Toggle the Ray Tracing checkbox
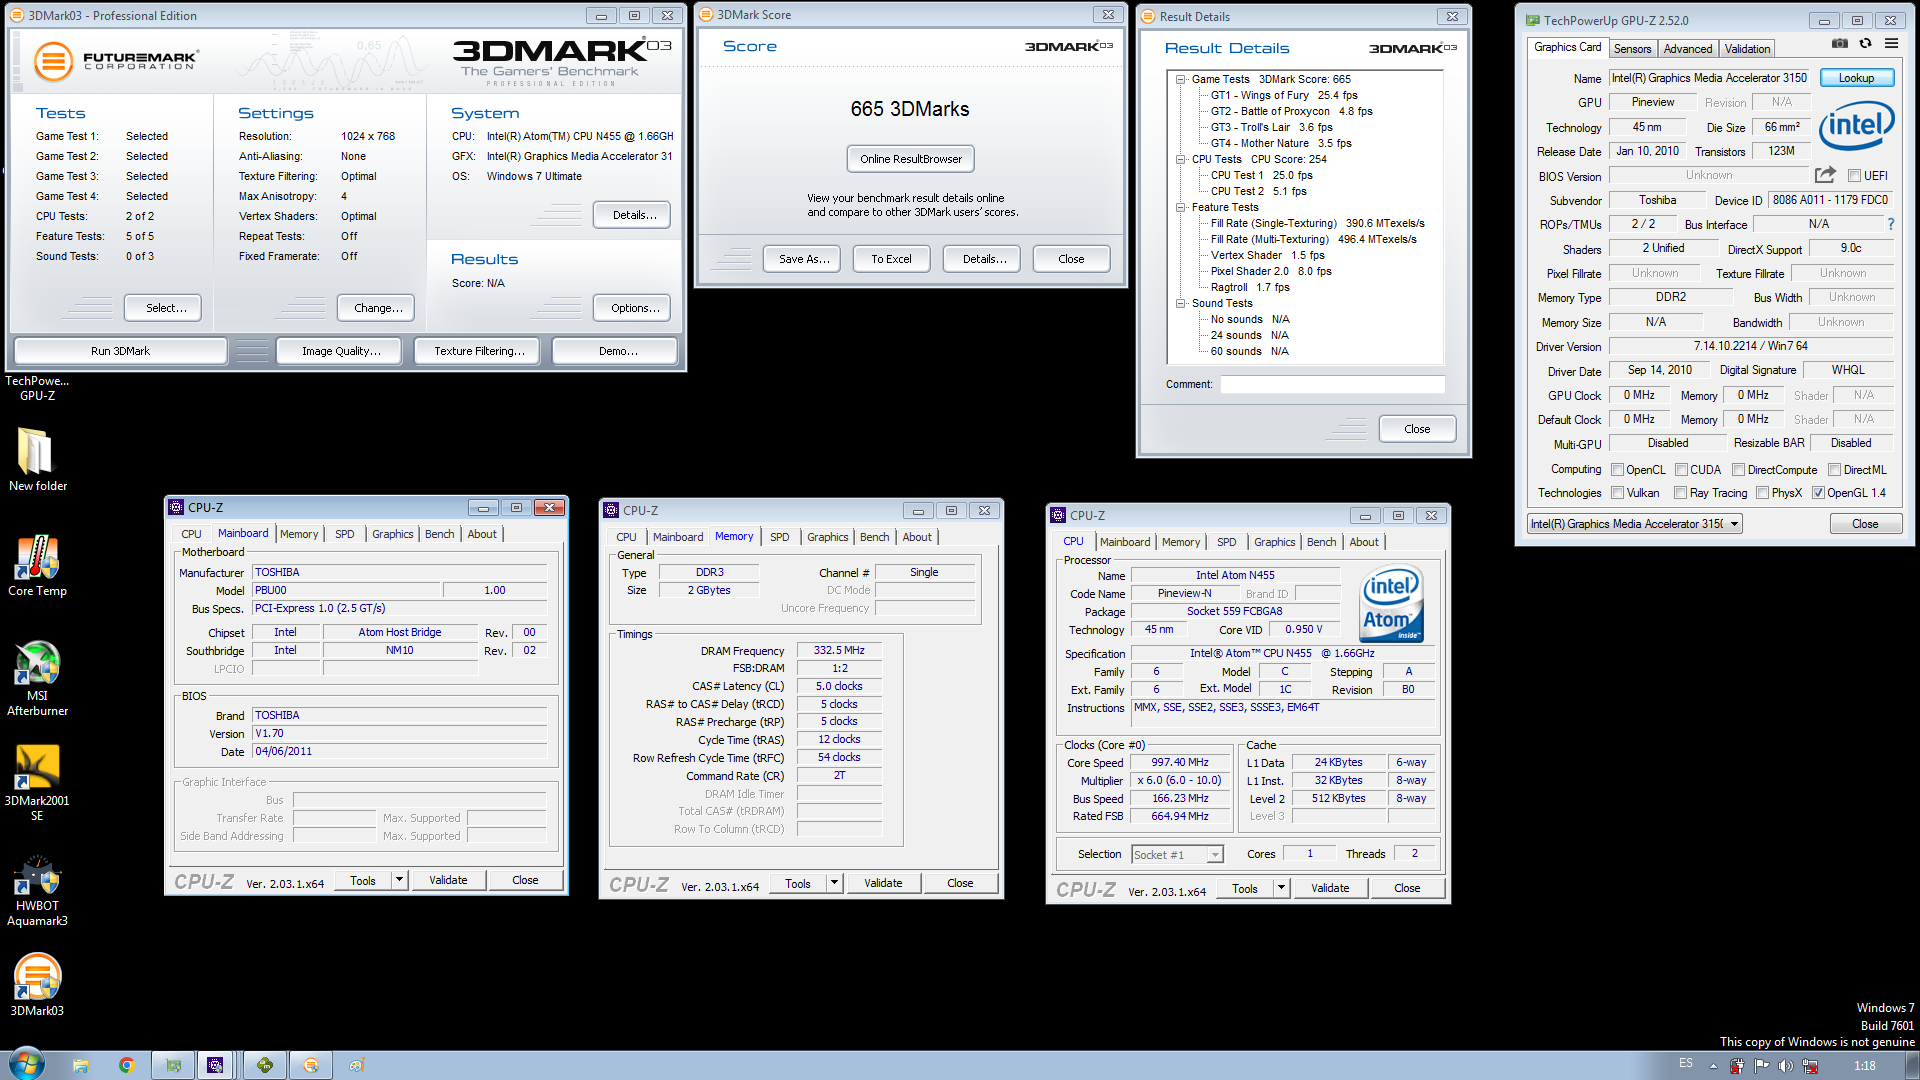 pos(1681,493)
